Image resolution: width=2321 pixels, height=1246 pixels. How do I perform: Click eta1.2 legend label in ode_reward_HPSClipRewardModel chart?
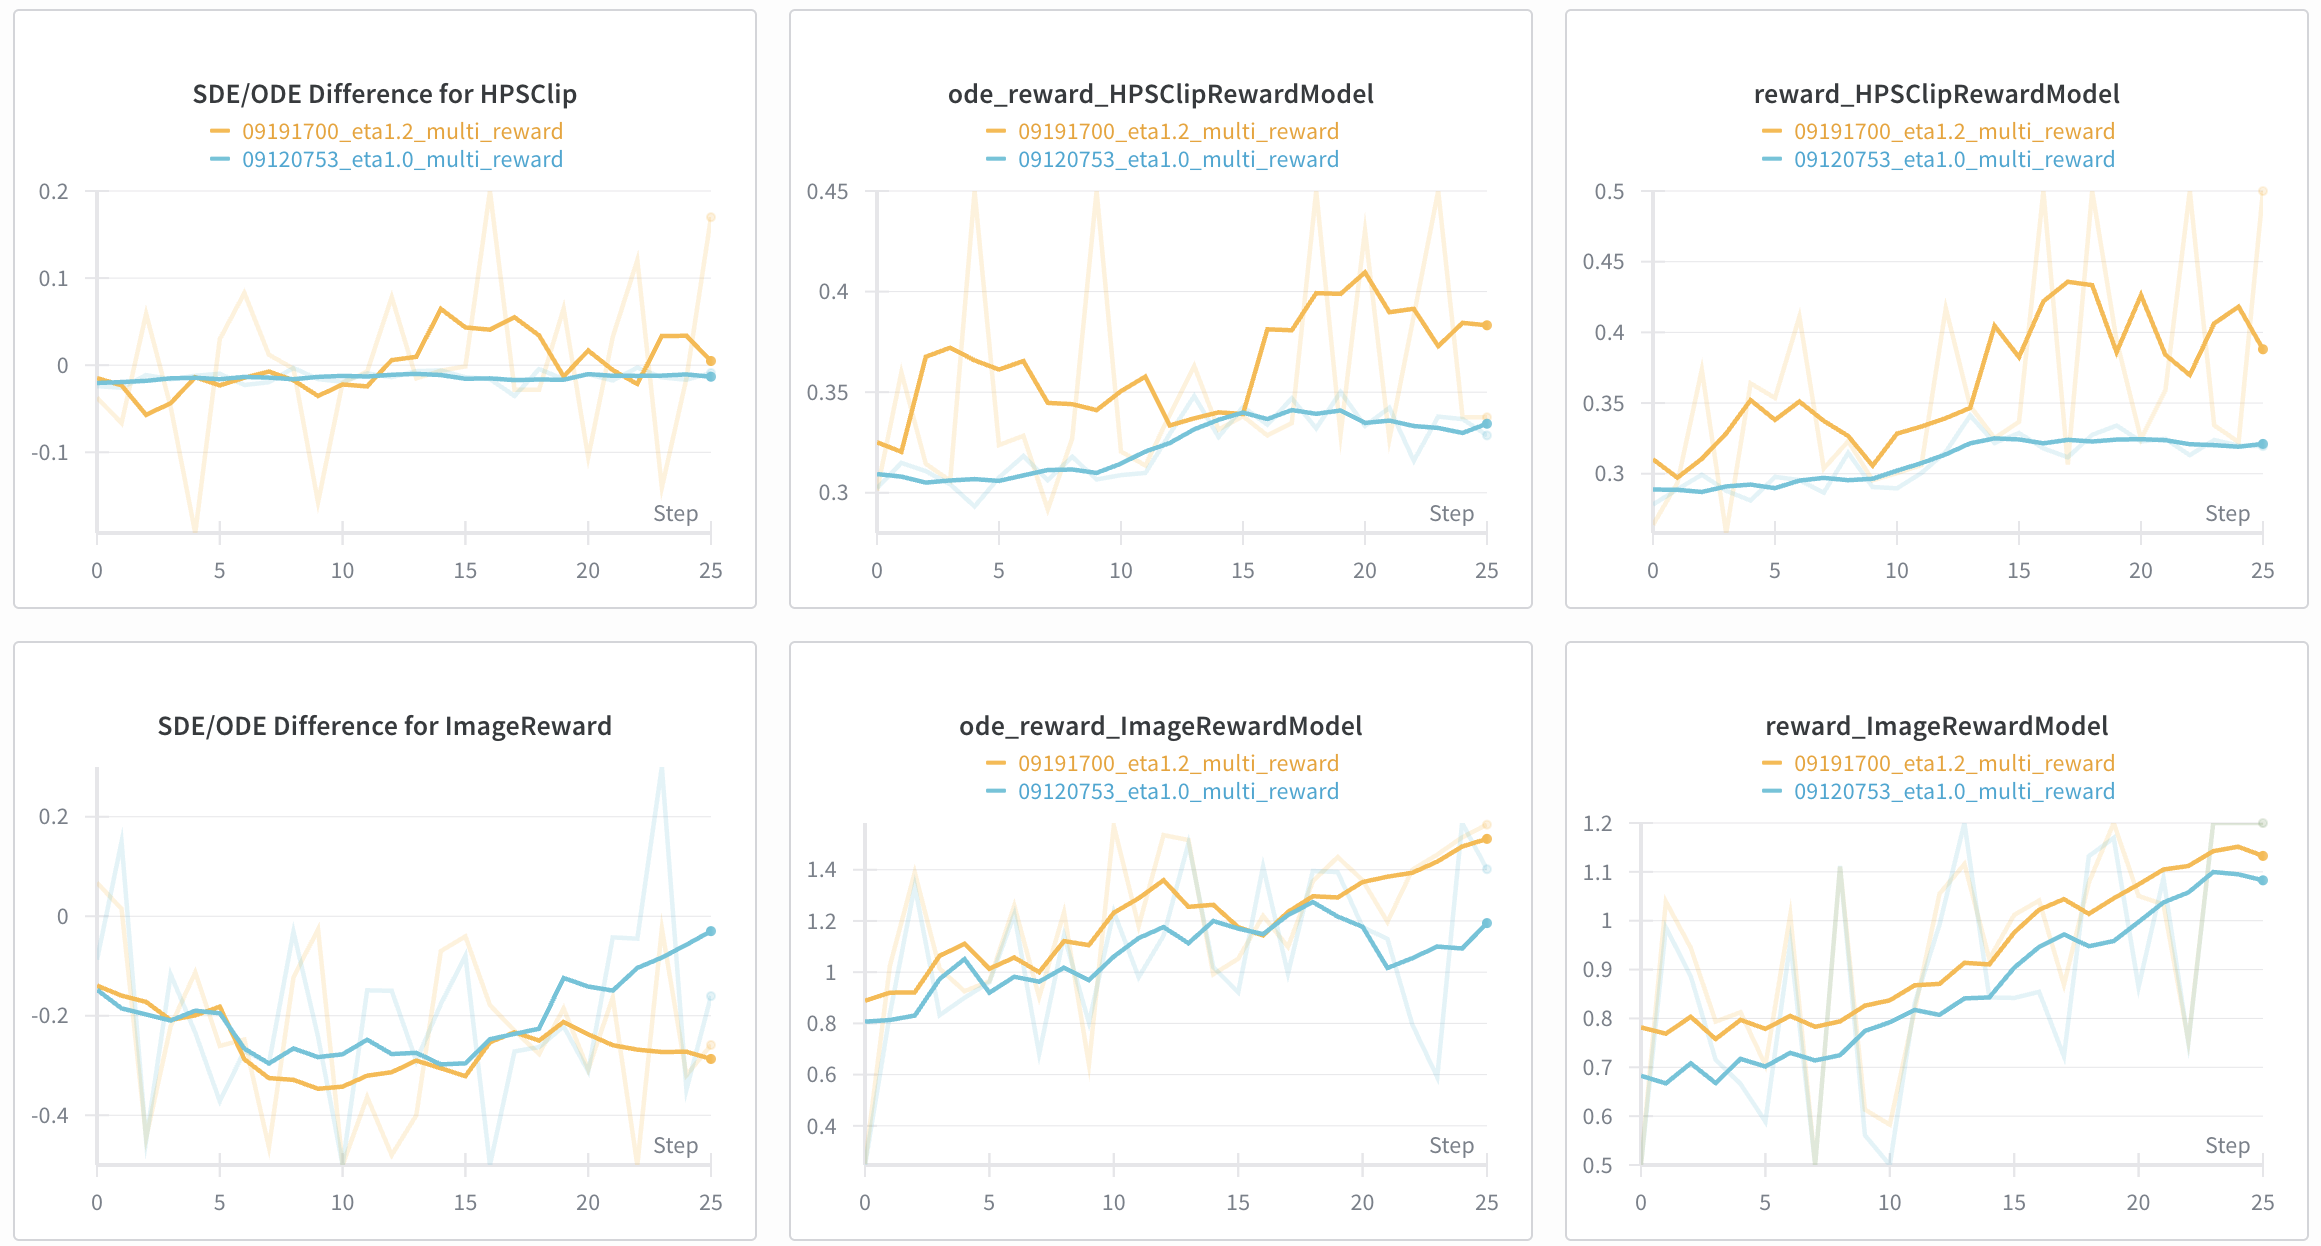[1178, 131]
